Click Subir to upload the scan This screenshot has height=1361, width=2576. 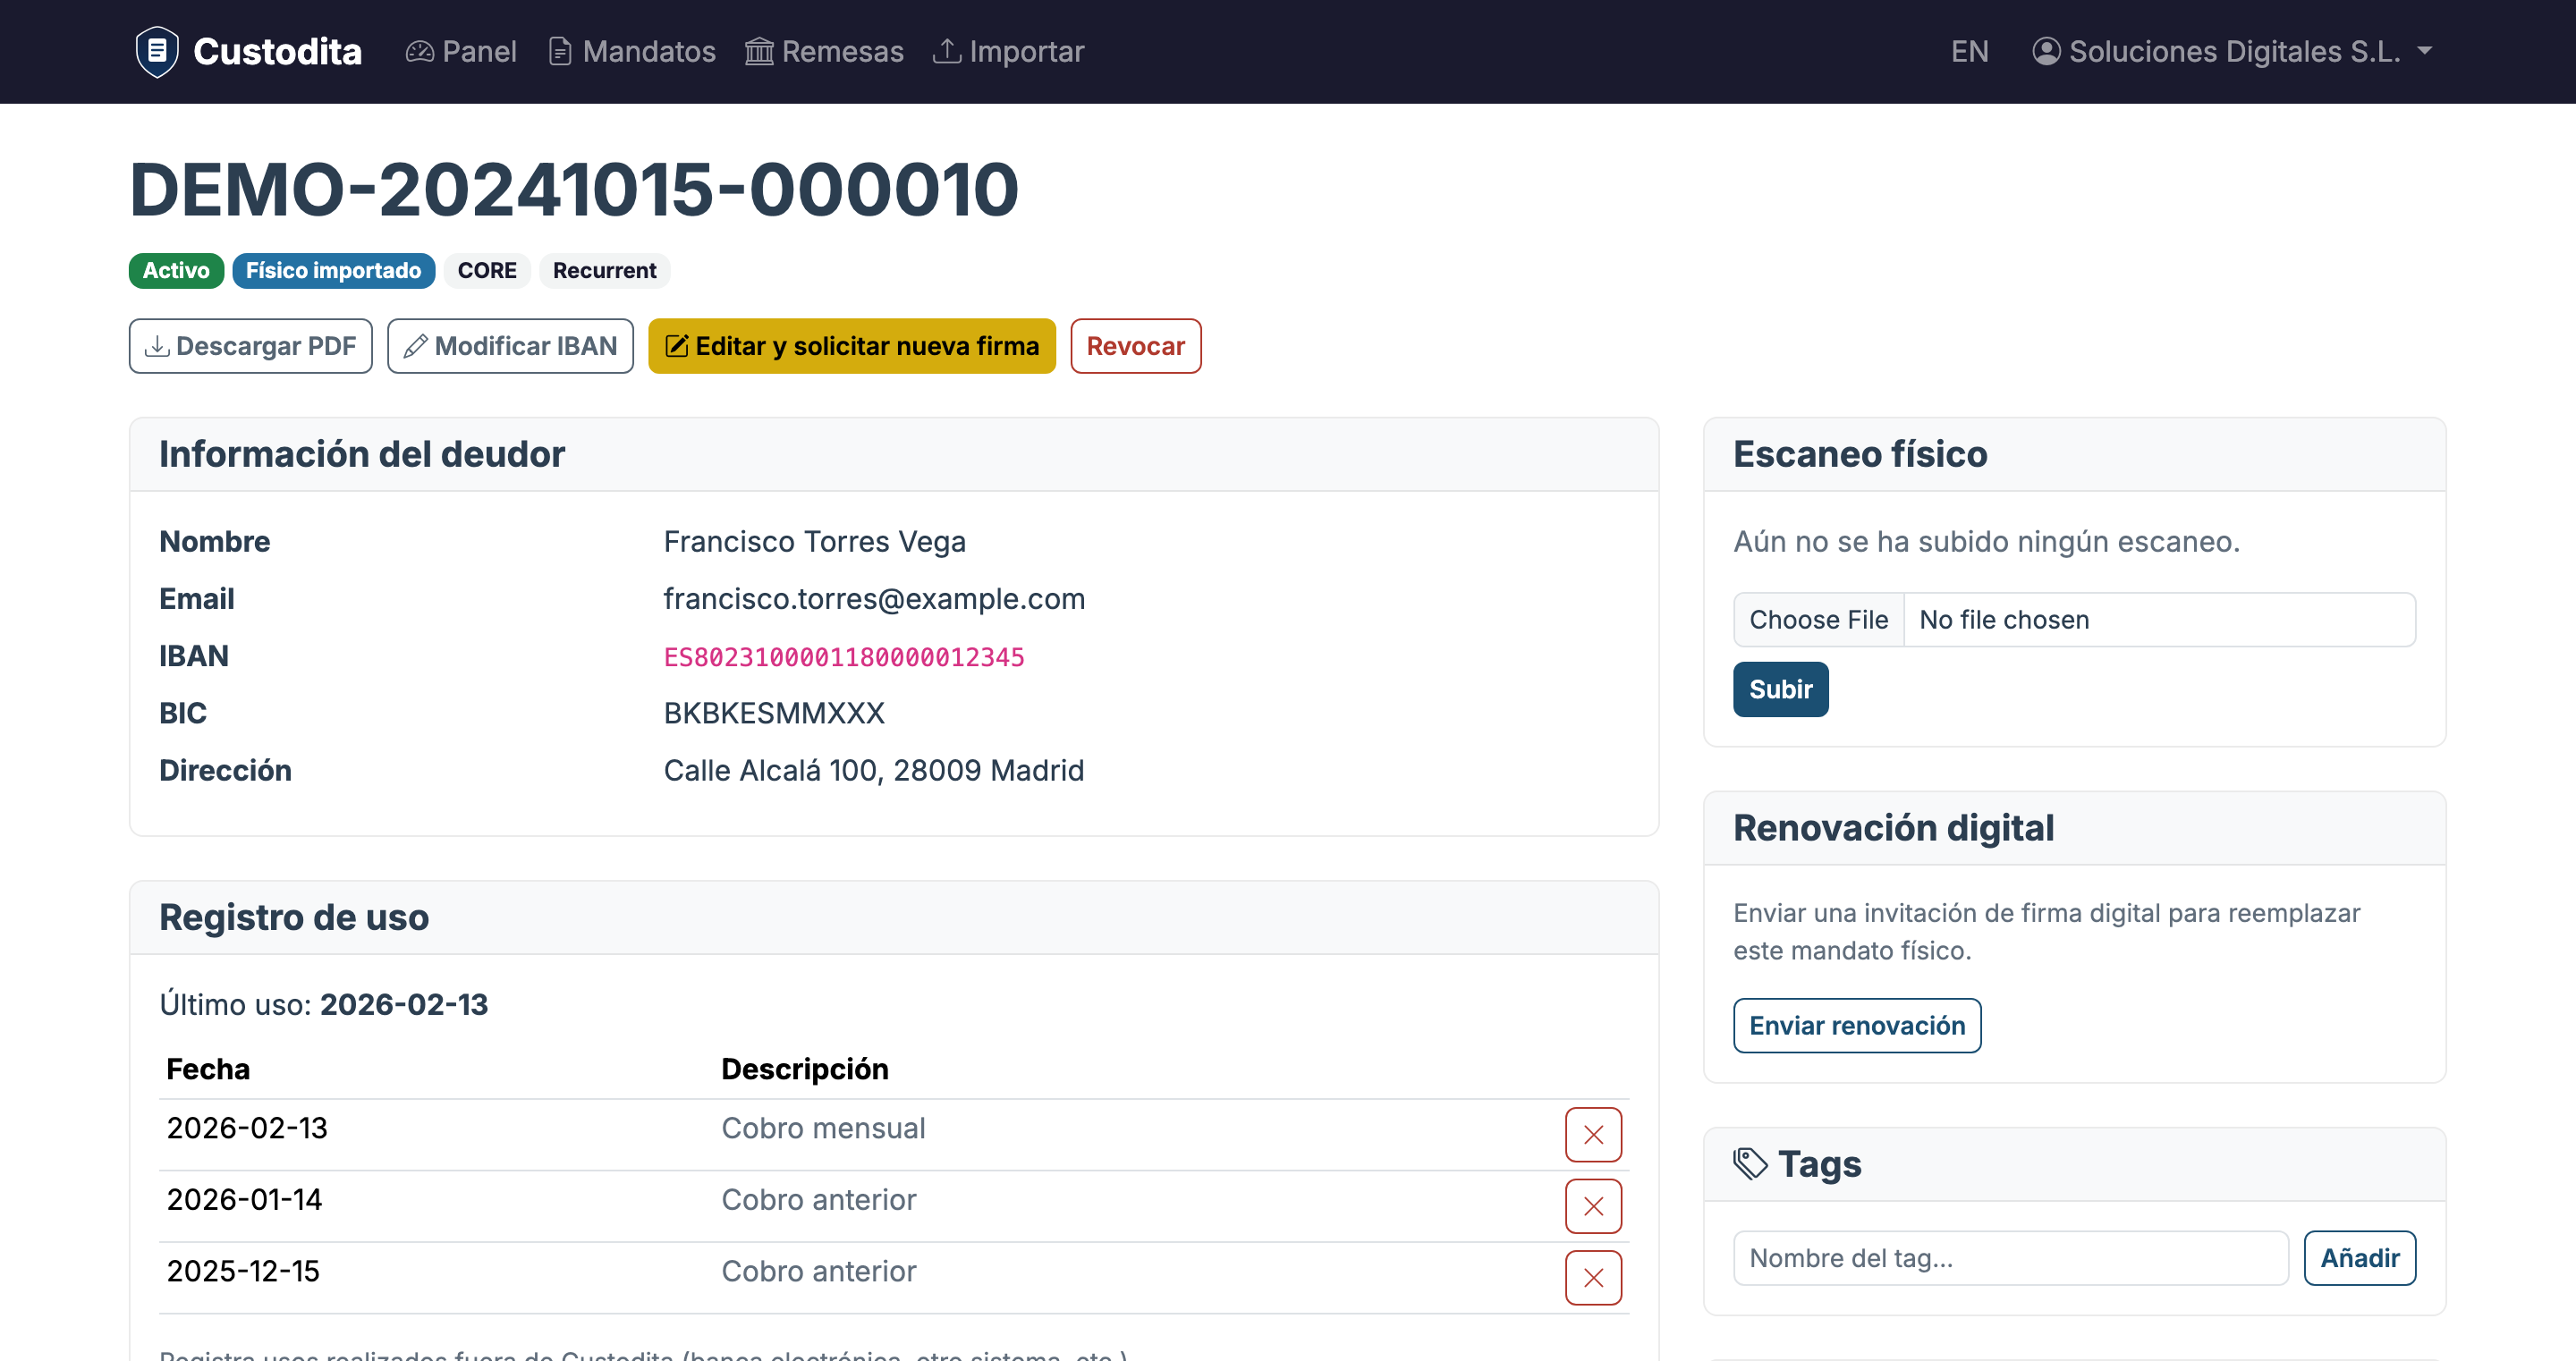(x=1779, y=689)
